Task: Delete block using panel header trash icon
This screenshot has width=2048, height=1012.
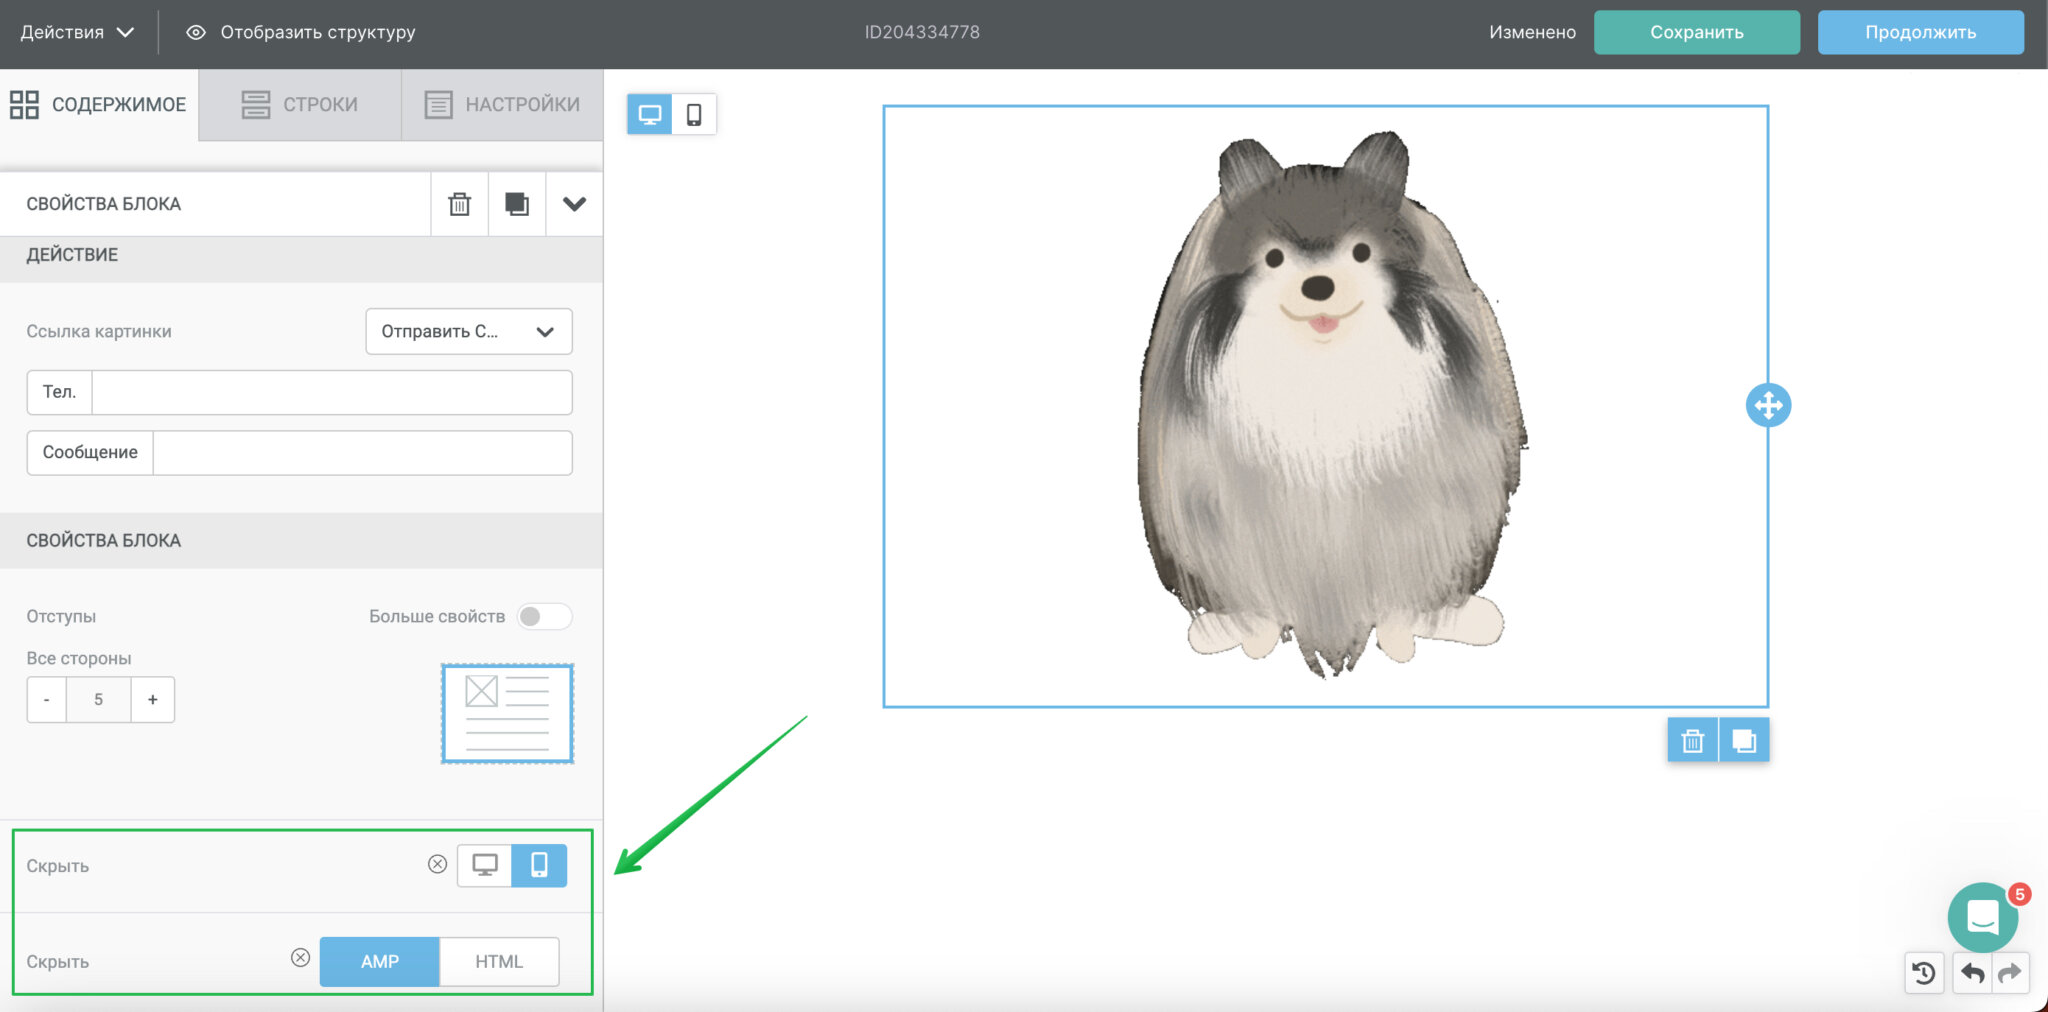Action: pyautogui.click(x=459, y=204)
